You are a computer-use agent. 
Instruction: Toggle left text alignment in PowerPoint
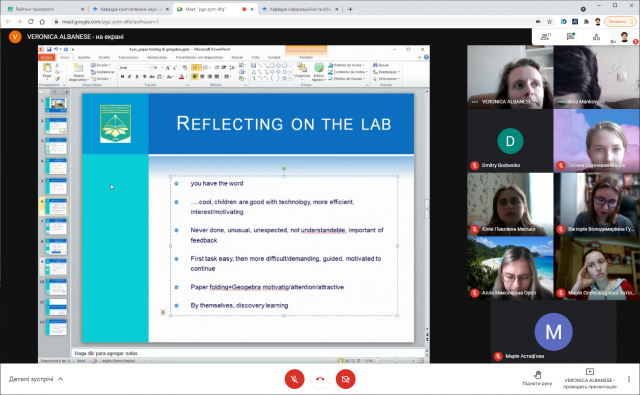click(x=195, y=77)
